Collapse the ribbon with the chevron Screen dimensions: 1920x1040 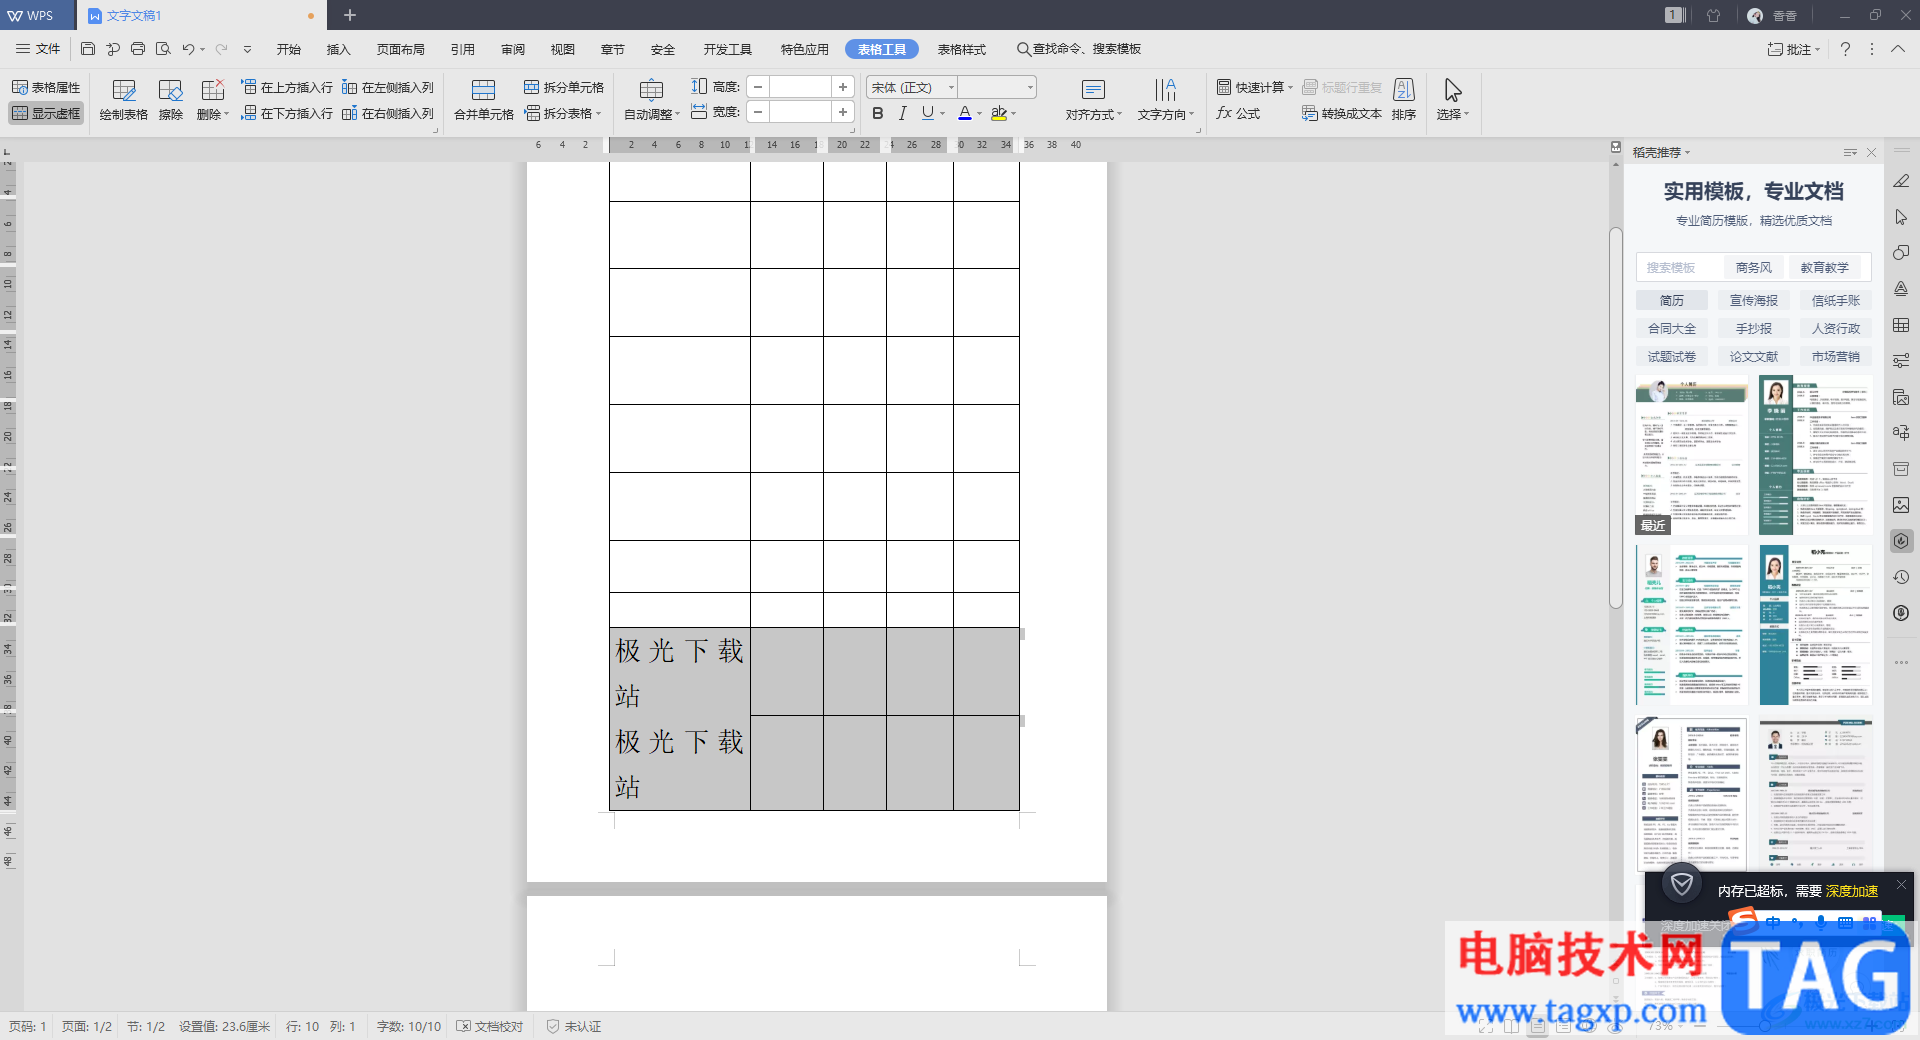click(1898, 49)
